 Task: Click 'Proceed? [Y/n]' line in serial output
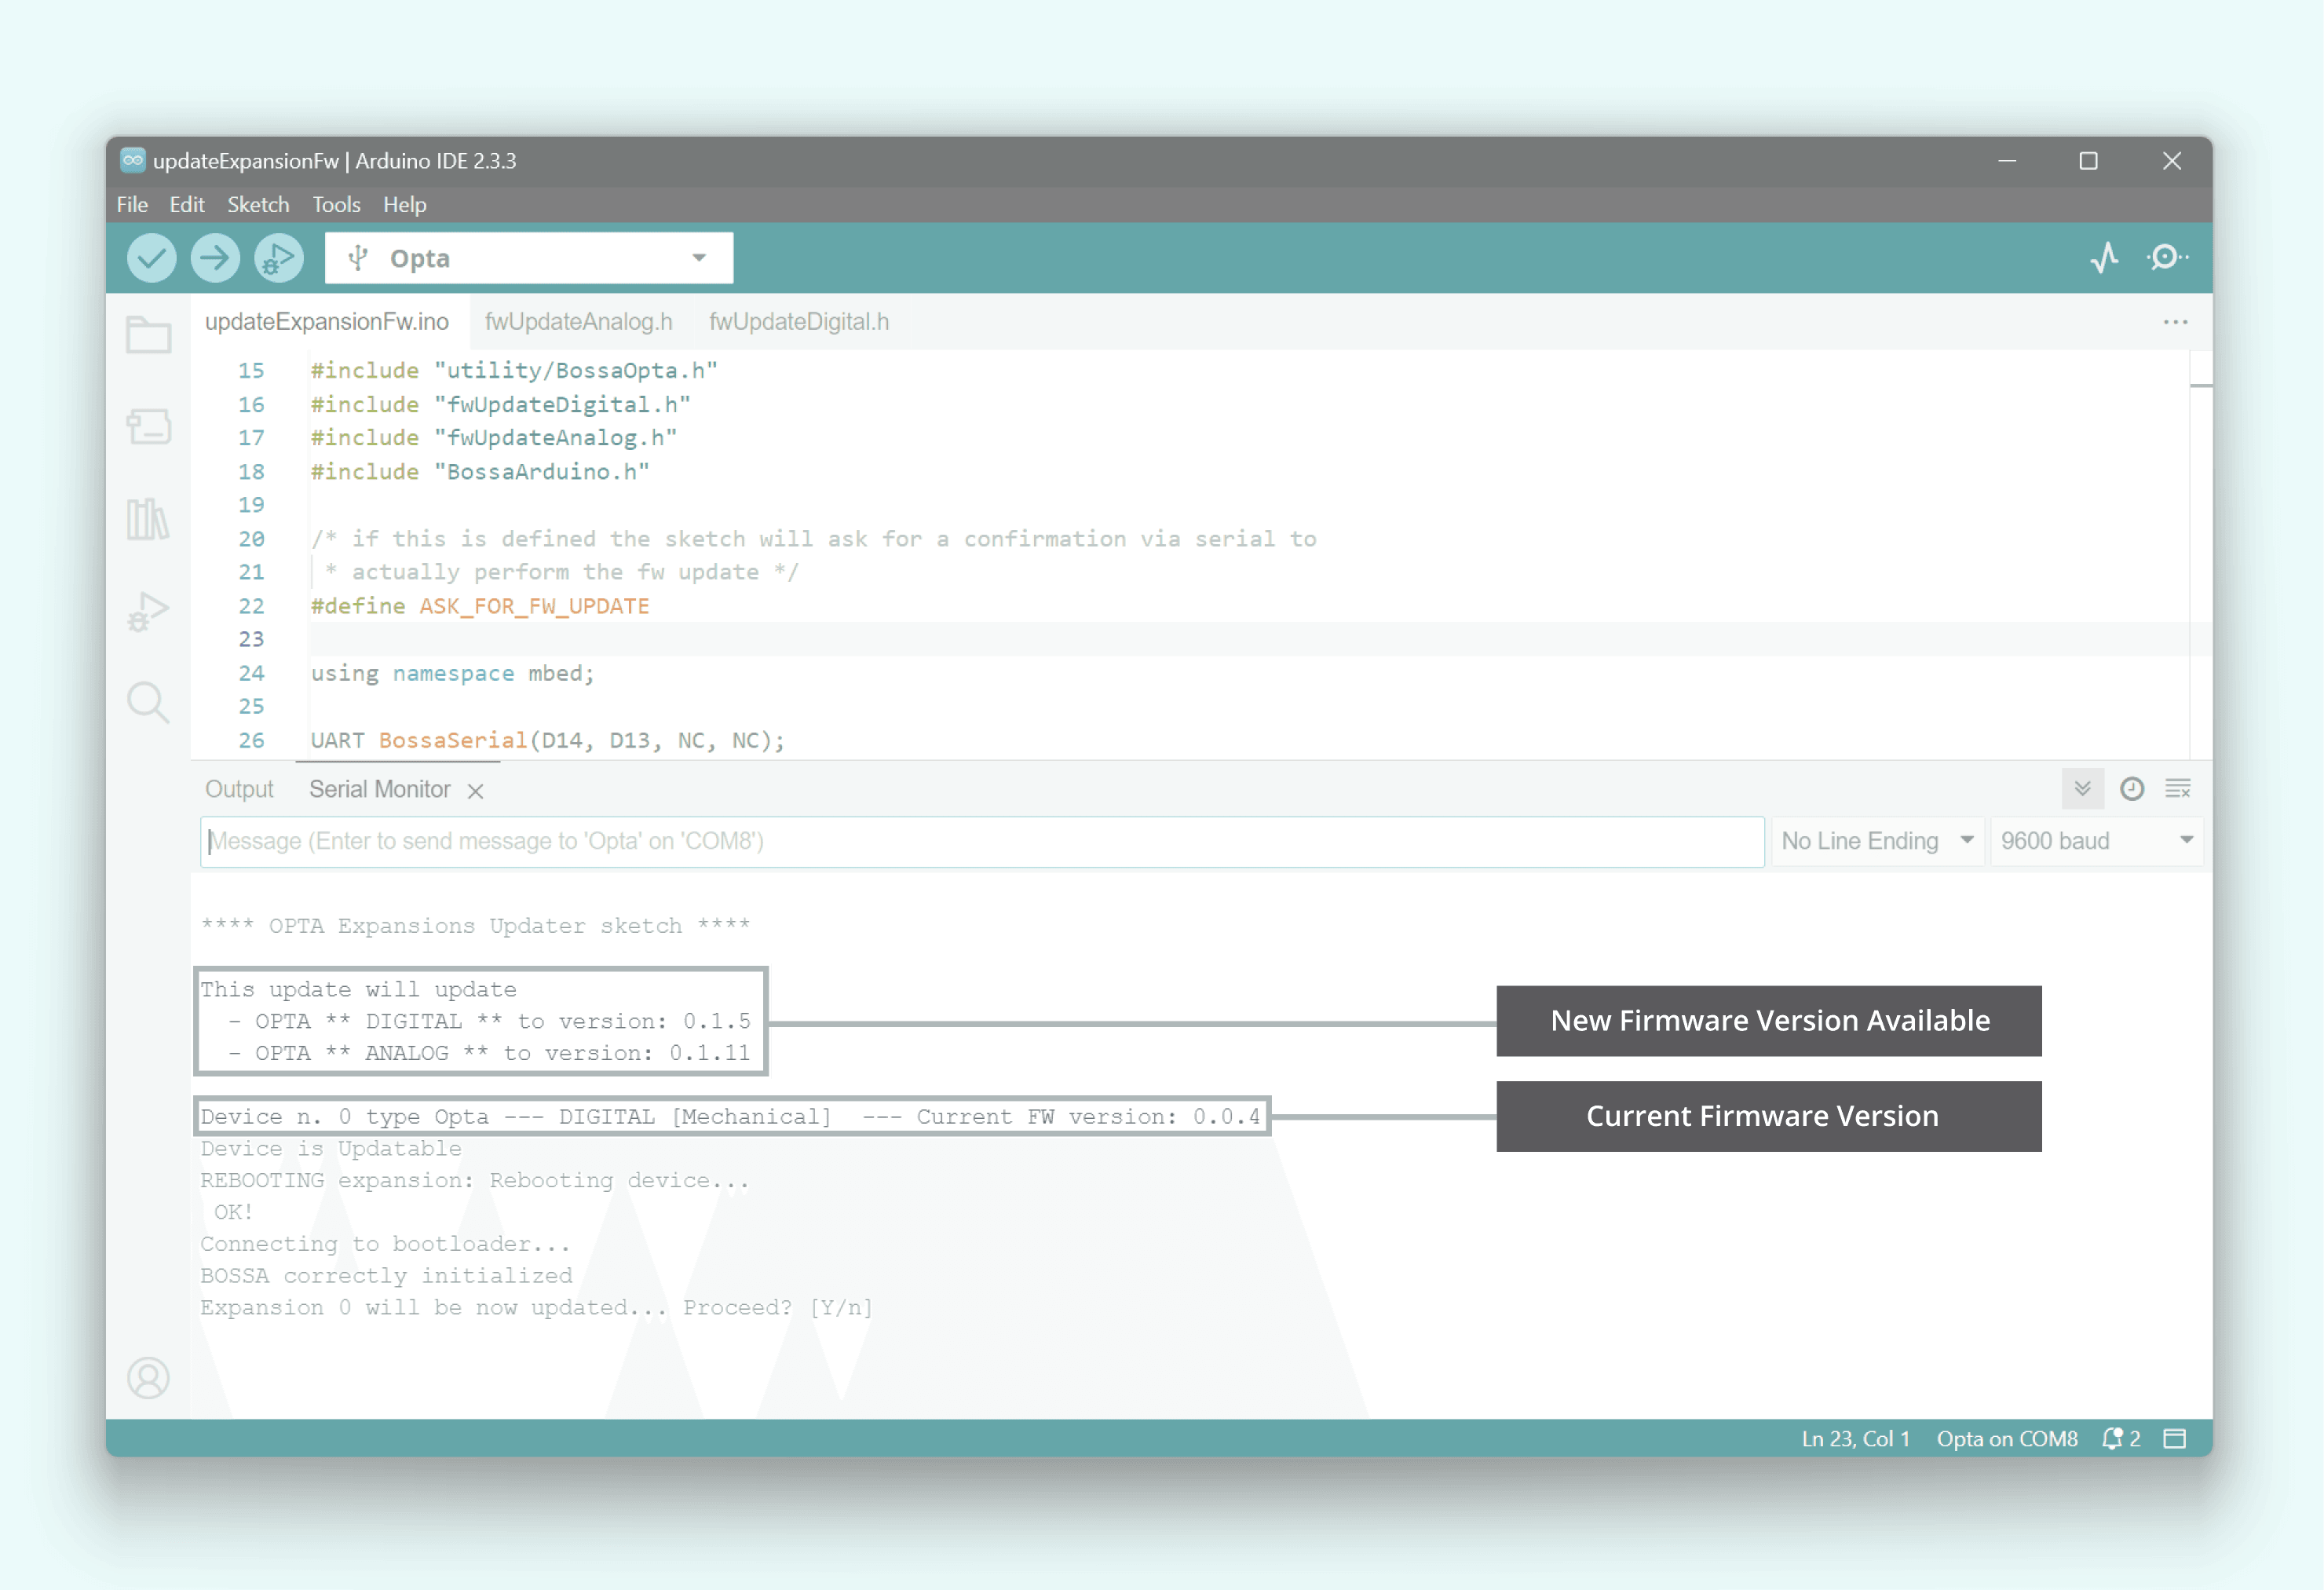point(777,1307)
